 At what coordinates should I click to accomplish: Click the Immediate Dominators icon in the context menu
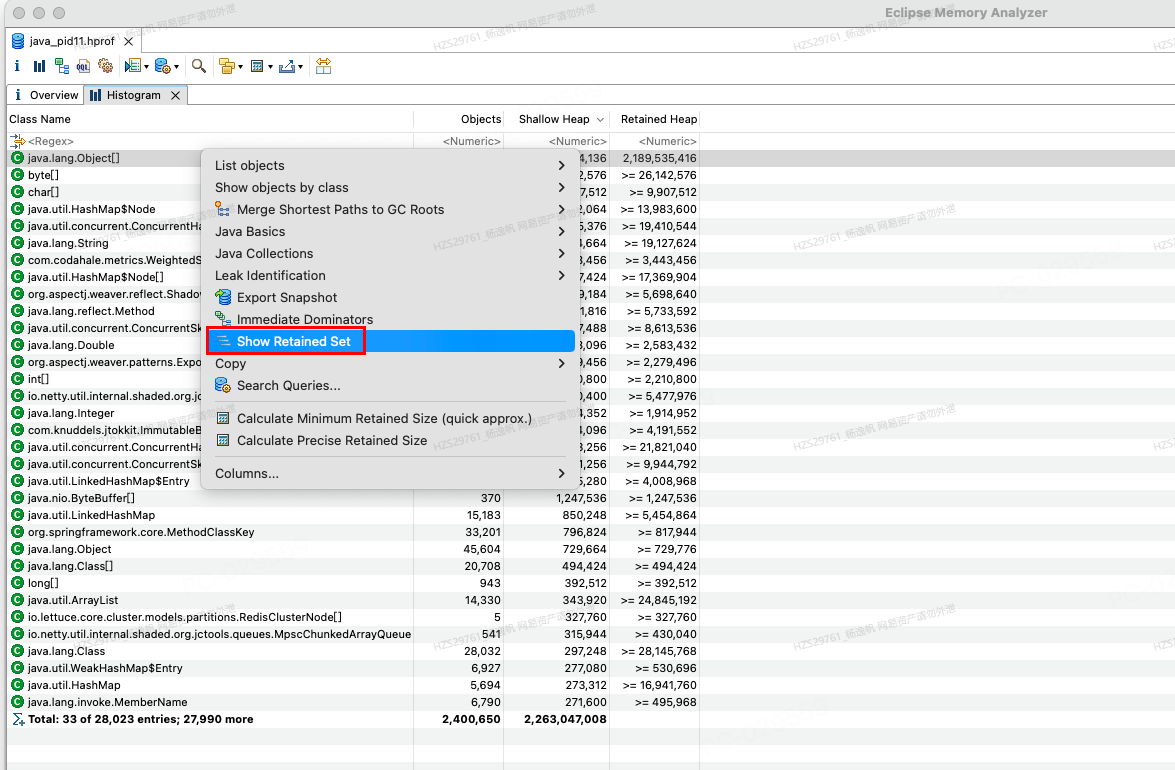(223, 319)
